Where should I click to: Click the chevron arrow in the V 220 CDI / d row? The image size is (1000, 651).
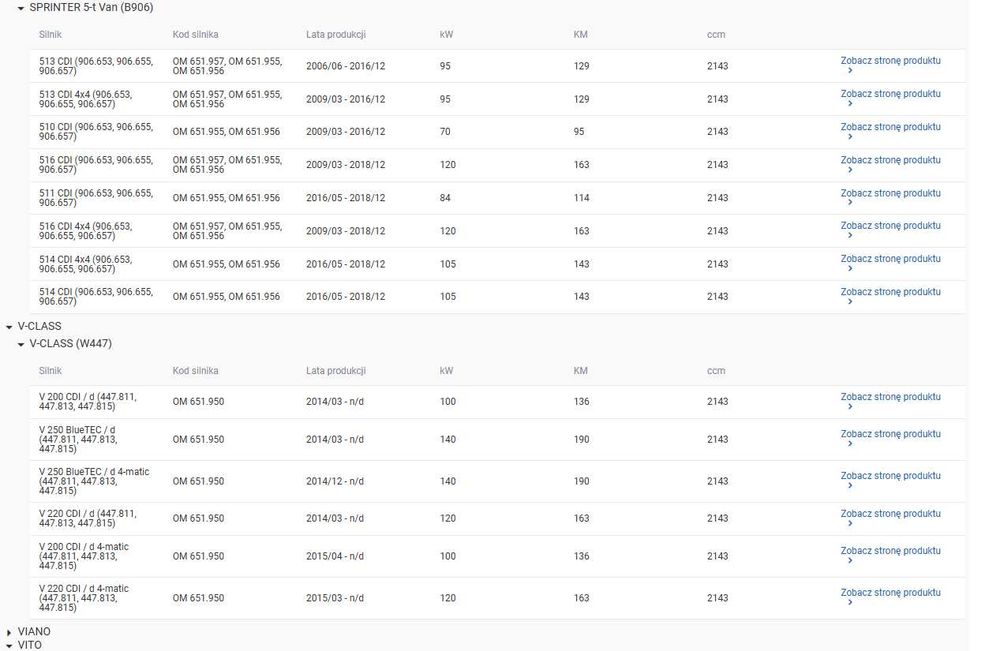850,523
